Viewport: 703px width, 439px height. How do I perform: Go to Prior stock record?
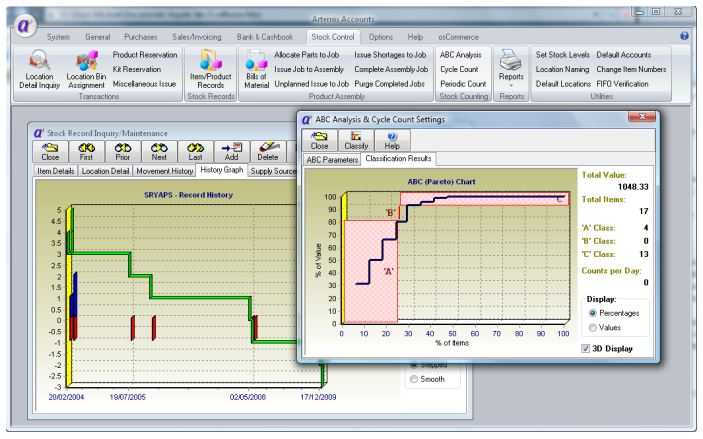coord(122,152)
